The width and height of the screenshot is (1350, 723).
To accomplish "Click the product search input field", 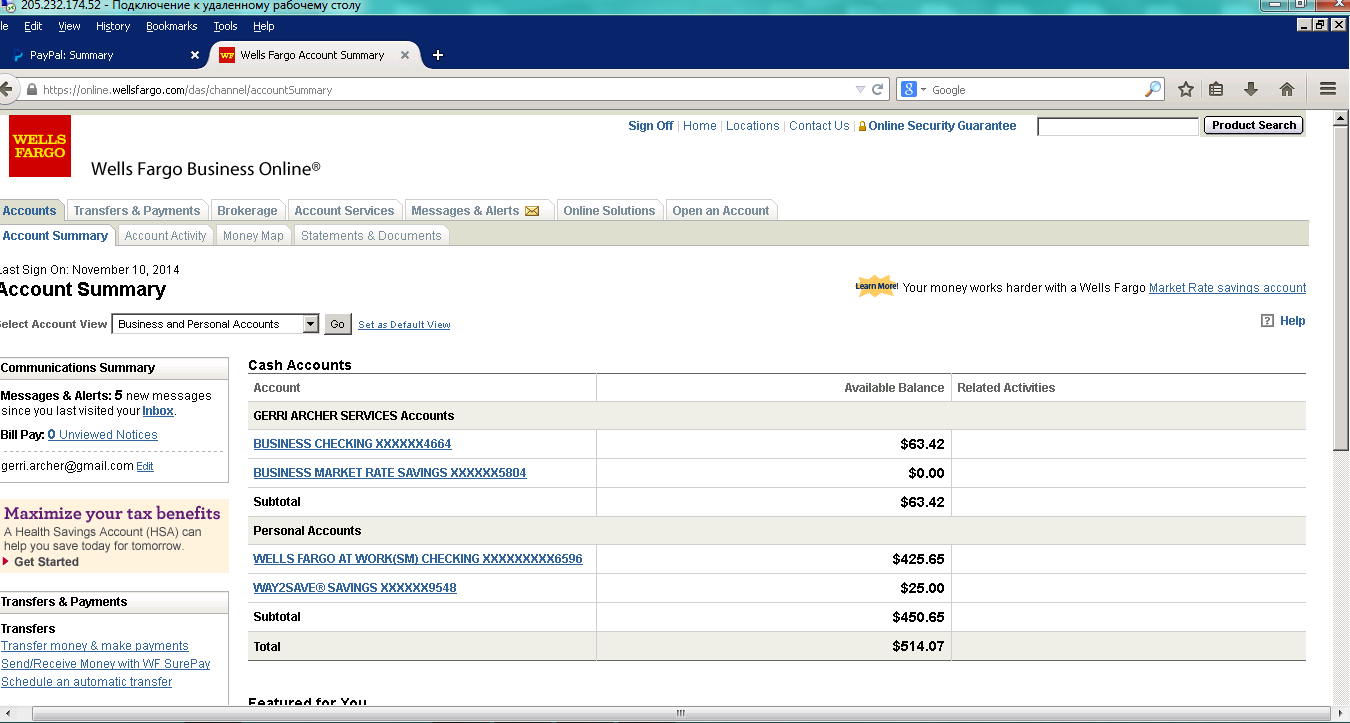I will (1118, 127).
